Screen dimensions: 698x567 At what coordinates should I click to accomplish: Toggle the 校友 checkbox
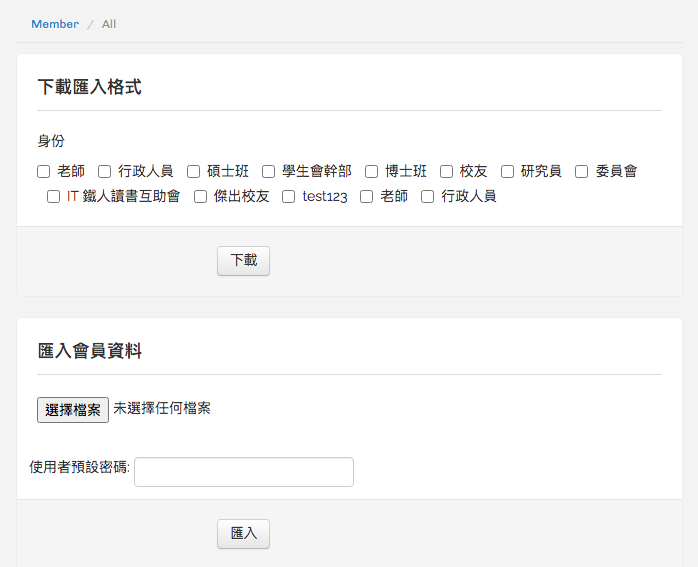point(446,171)
